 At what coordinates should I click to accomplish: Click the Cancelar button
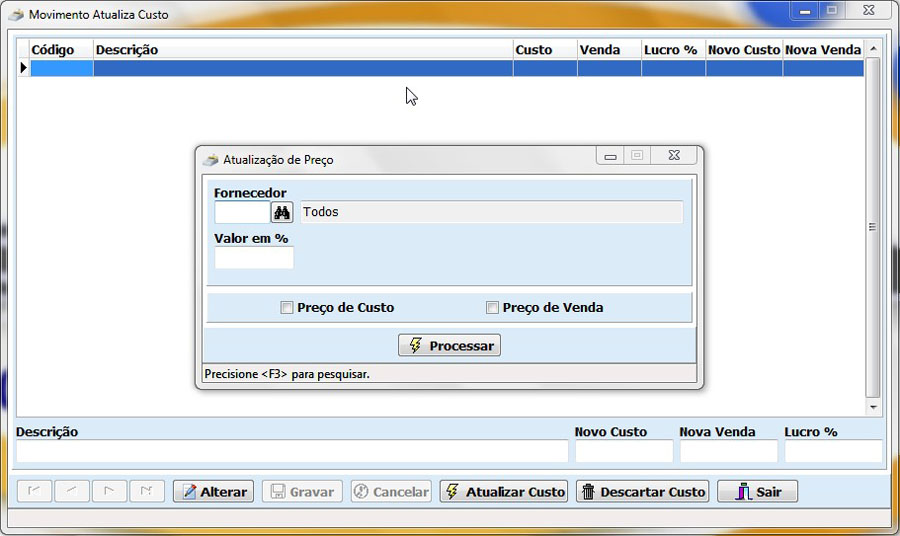[x=391, y=491]
